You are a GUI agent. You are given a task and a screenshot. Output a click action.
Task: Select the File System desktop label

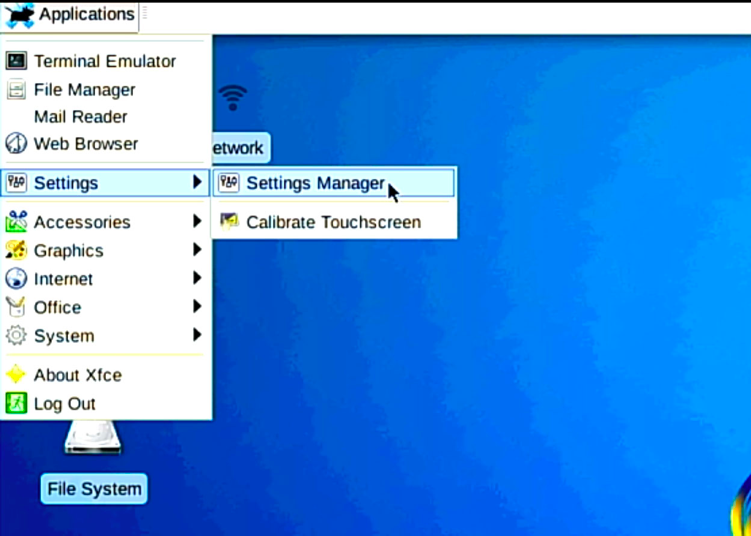94,489
